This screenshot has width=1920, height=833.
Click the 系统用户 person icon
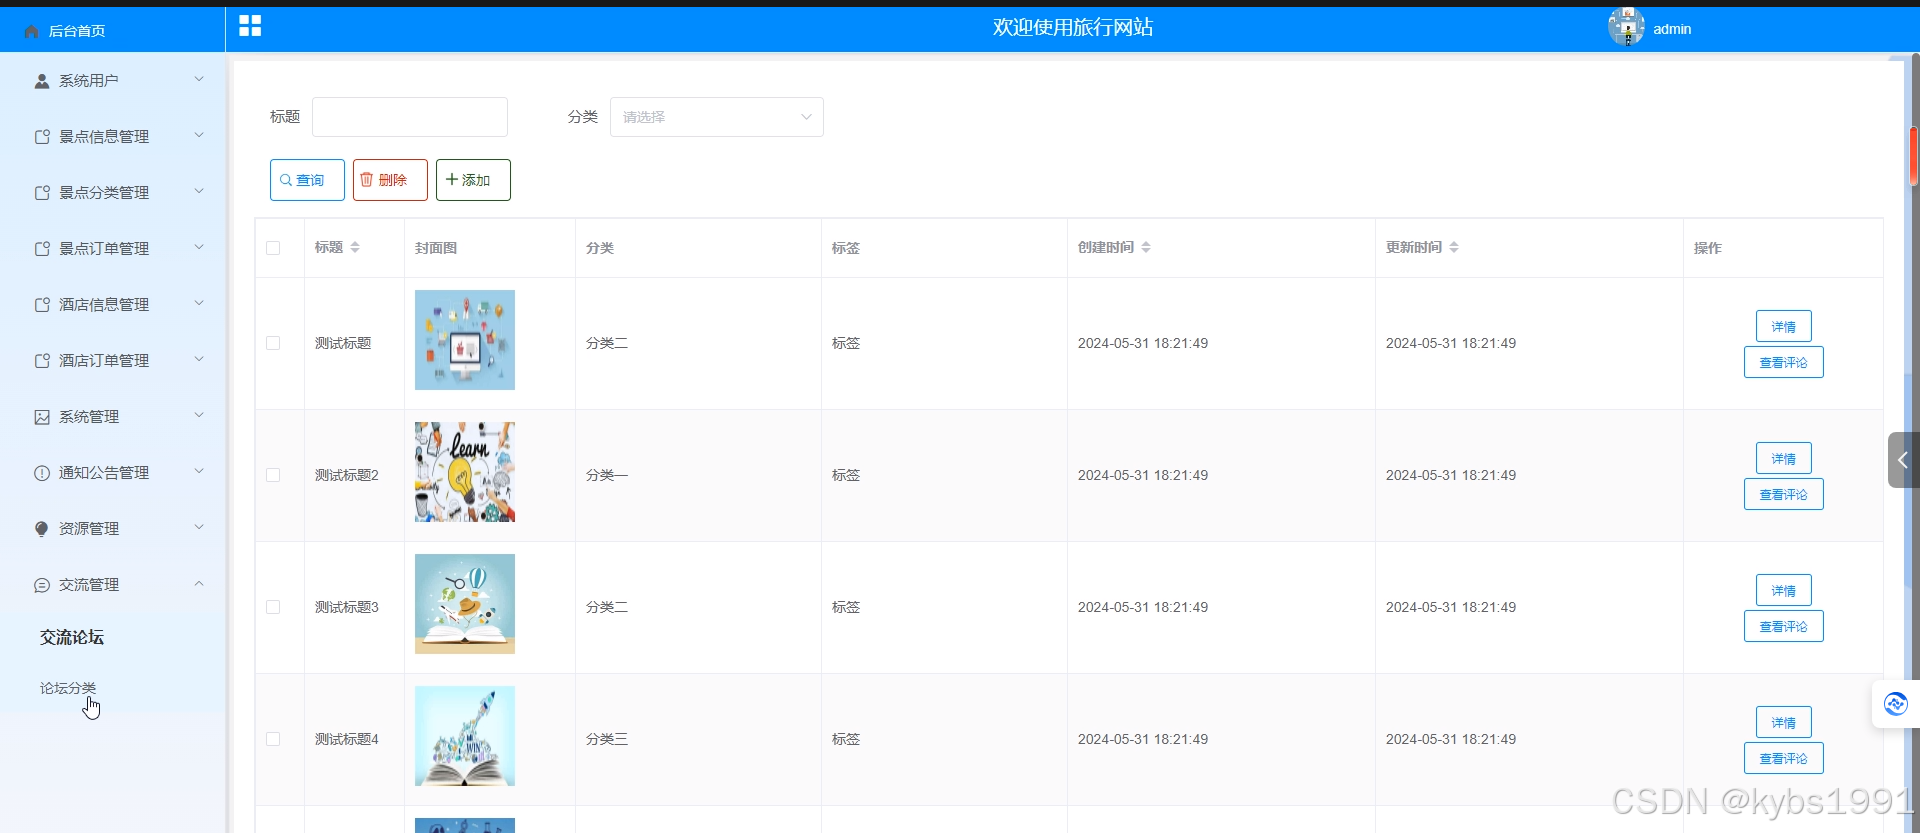click(42, 81)
